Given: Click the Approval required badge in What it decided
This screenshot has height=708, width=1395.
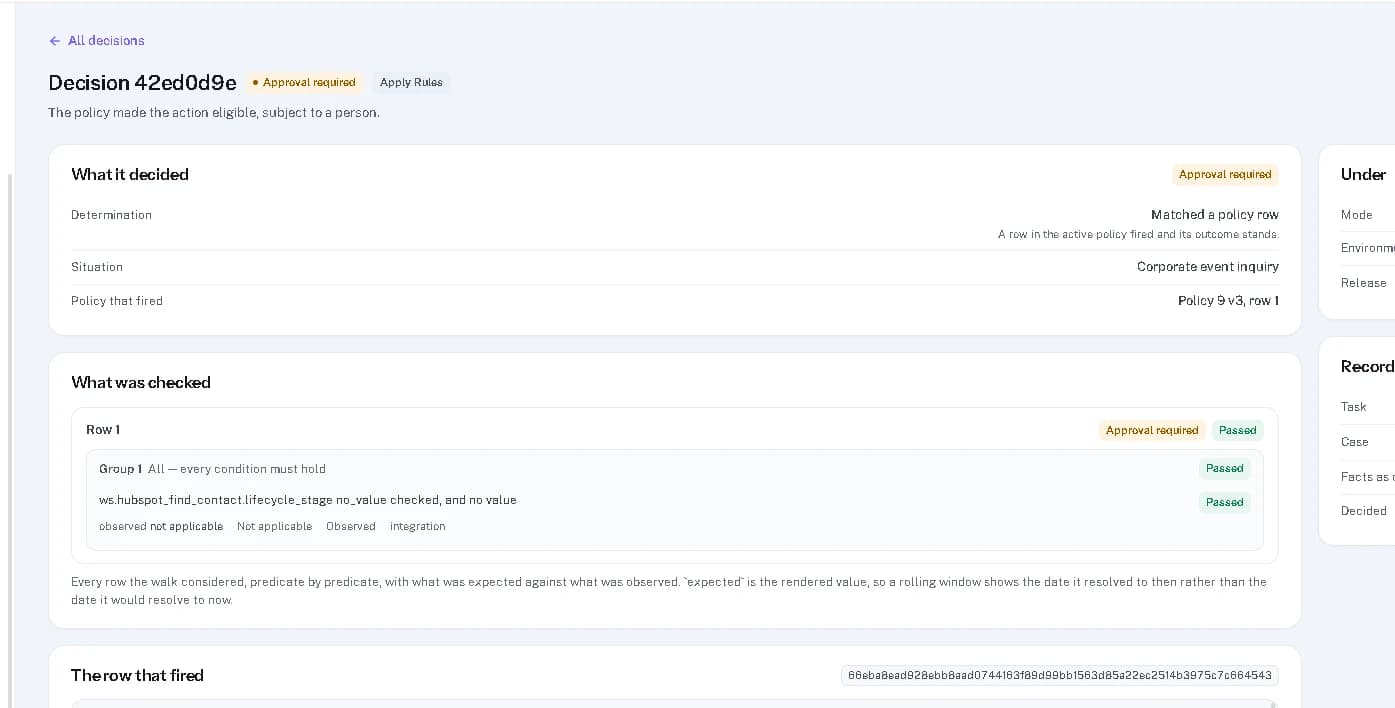Looking at the screenshot, I should (1225, 174).
